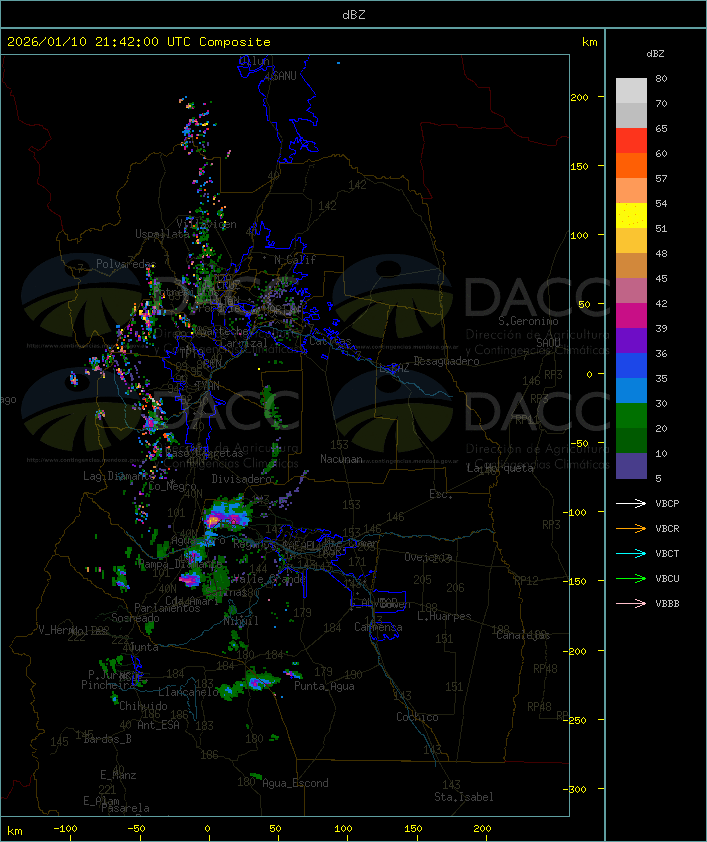Click the VBCP legend label
This screenshot has height=842, width=707.
pos(667,504)
